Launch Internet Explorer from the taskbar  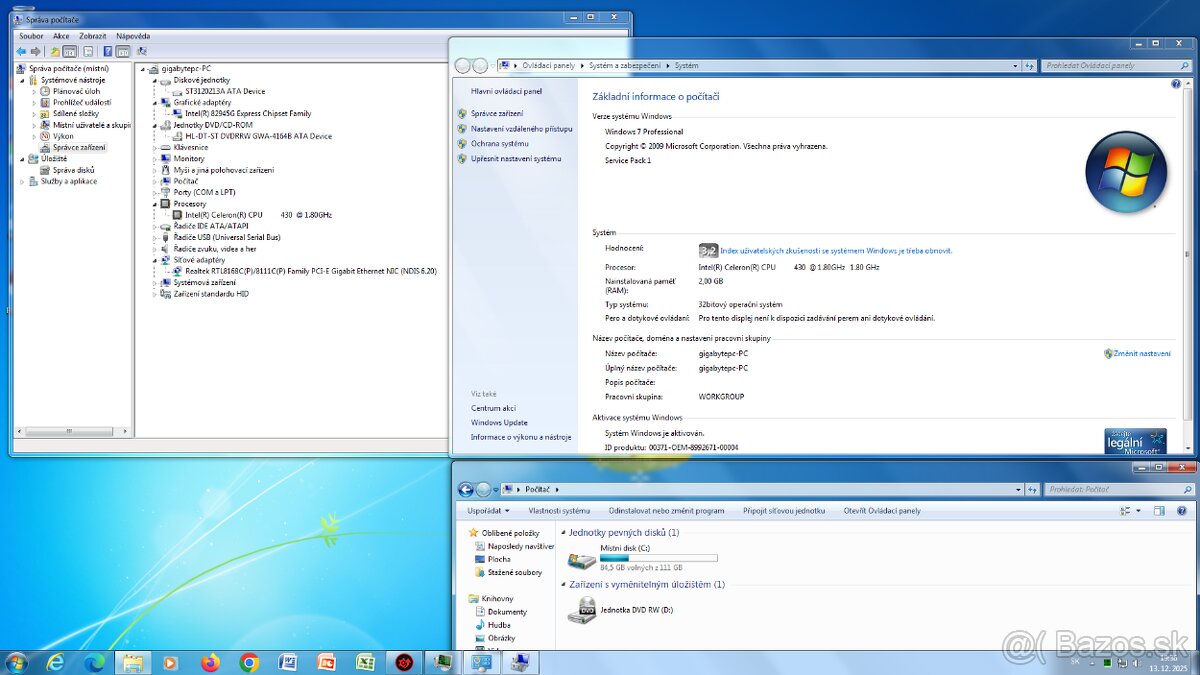pos(55,662)
